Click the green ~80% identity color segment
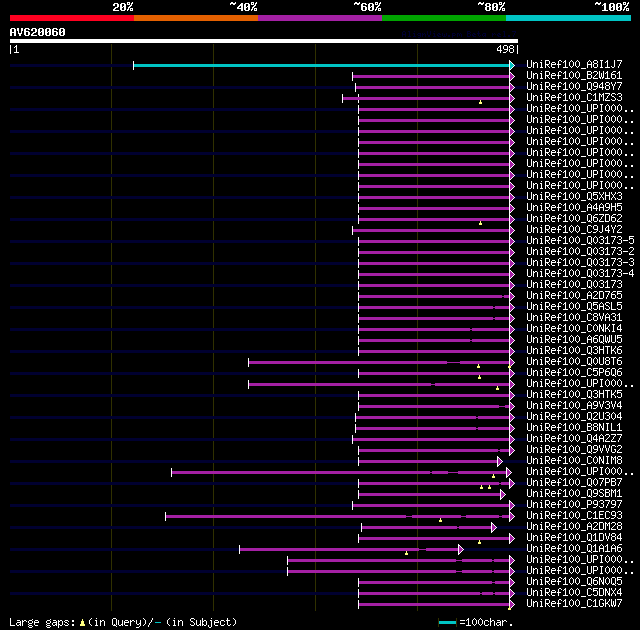Screen dimensions: 640x630 coord(444,18)
